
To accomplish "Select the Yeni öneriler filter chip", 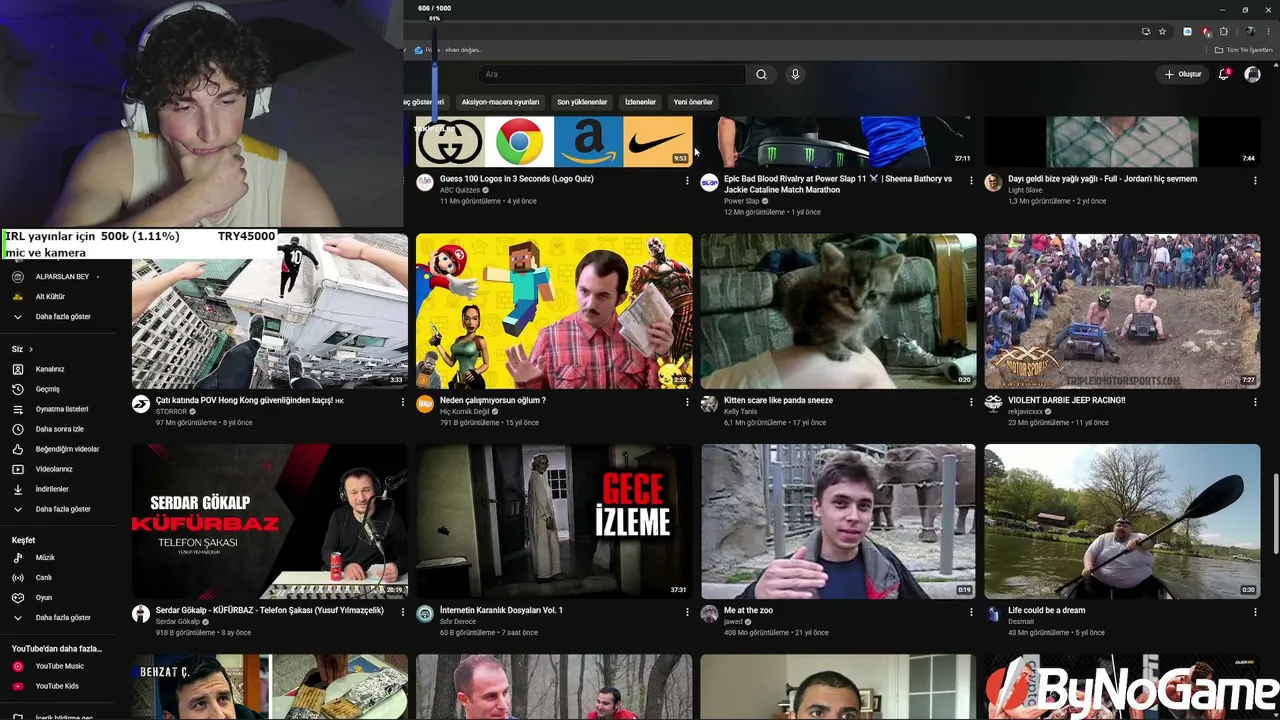I will (693, 102).
